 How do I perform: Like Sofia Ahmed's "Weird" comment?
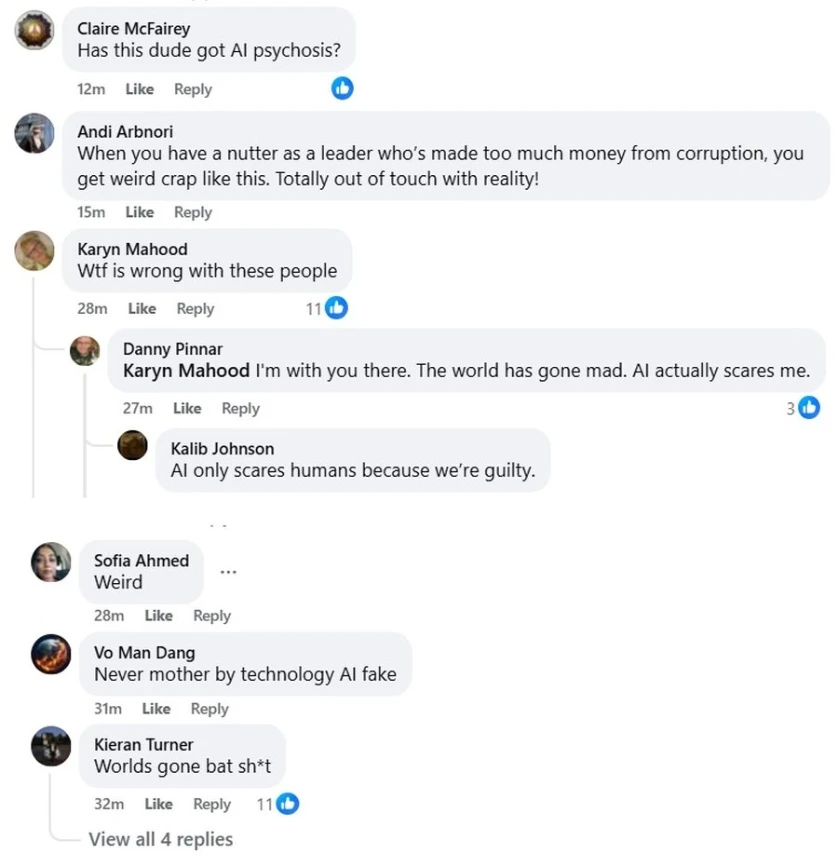[x=158, y=616]
